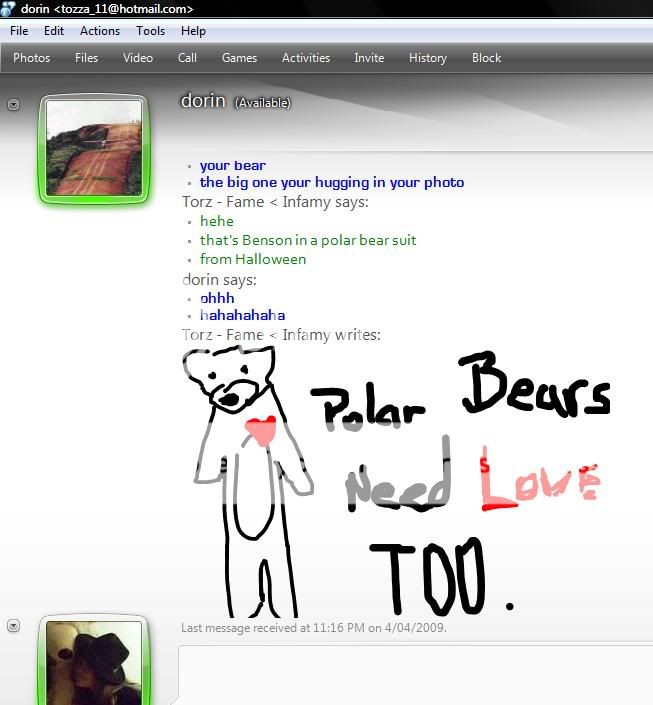The width and height of the screenshot is (653, 705).
Task: Expand options arrow beside your own display picture
Action: [14, 626]
